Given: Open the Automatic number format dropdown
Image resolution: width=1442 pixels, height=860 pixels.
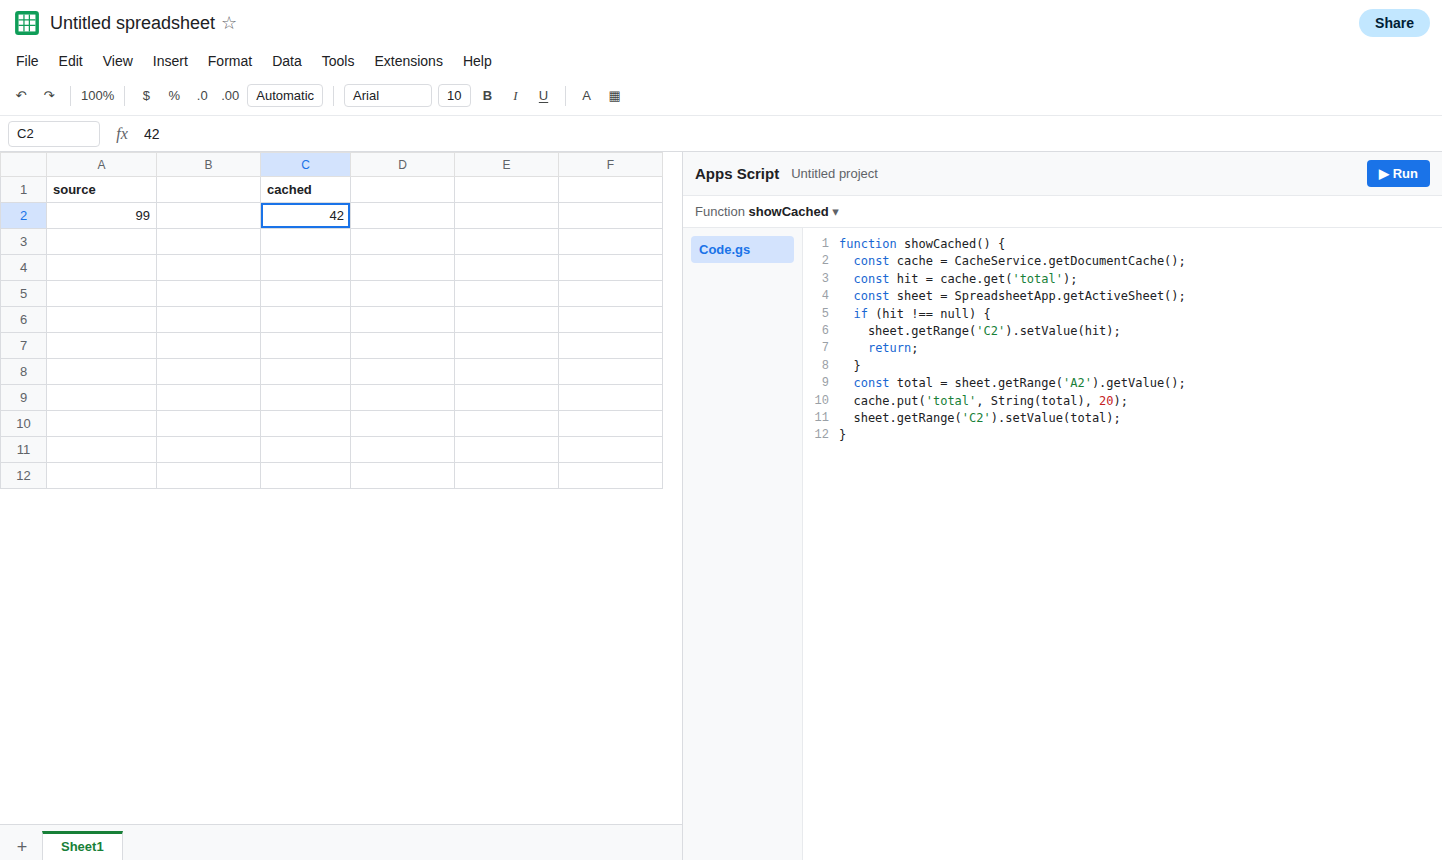Looking at the screenshot, I should (285, 96).
